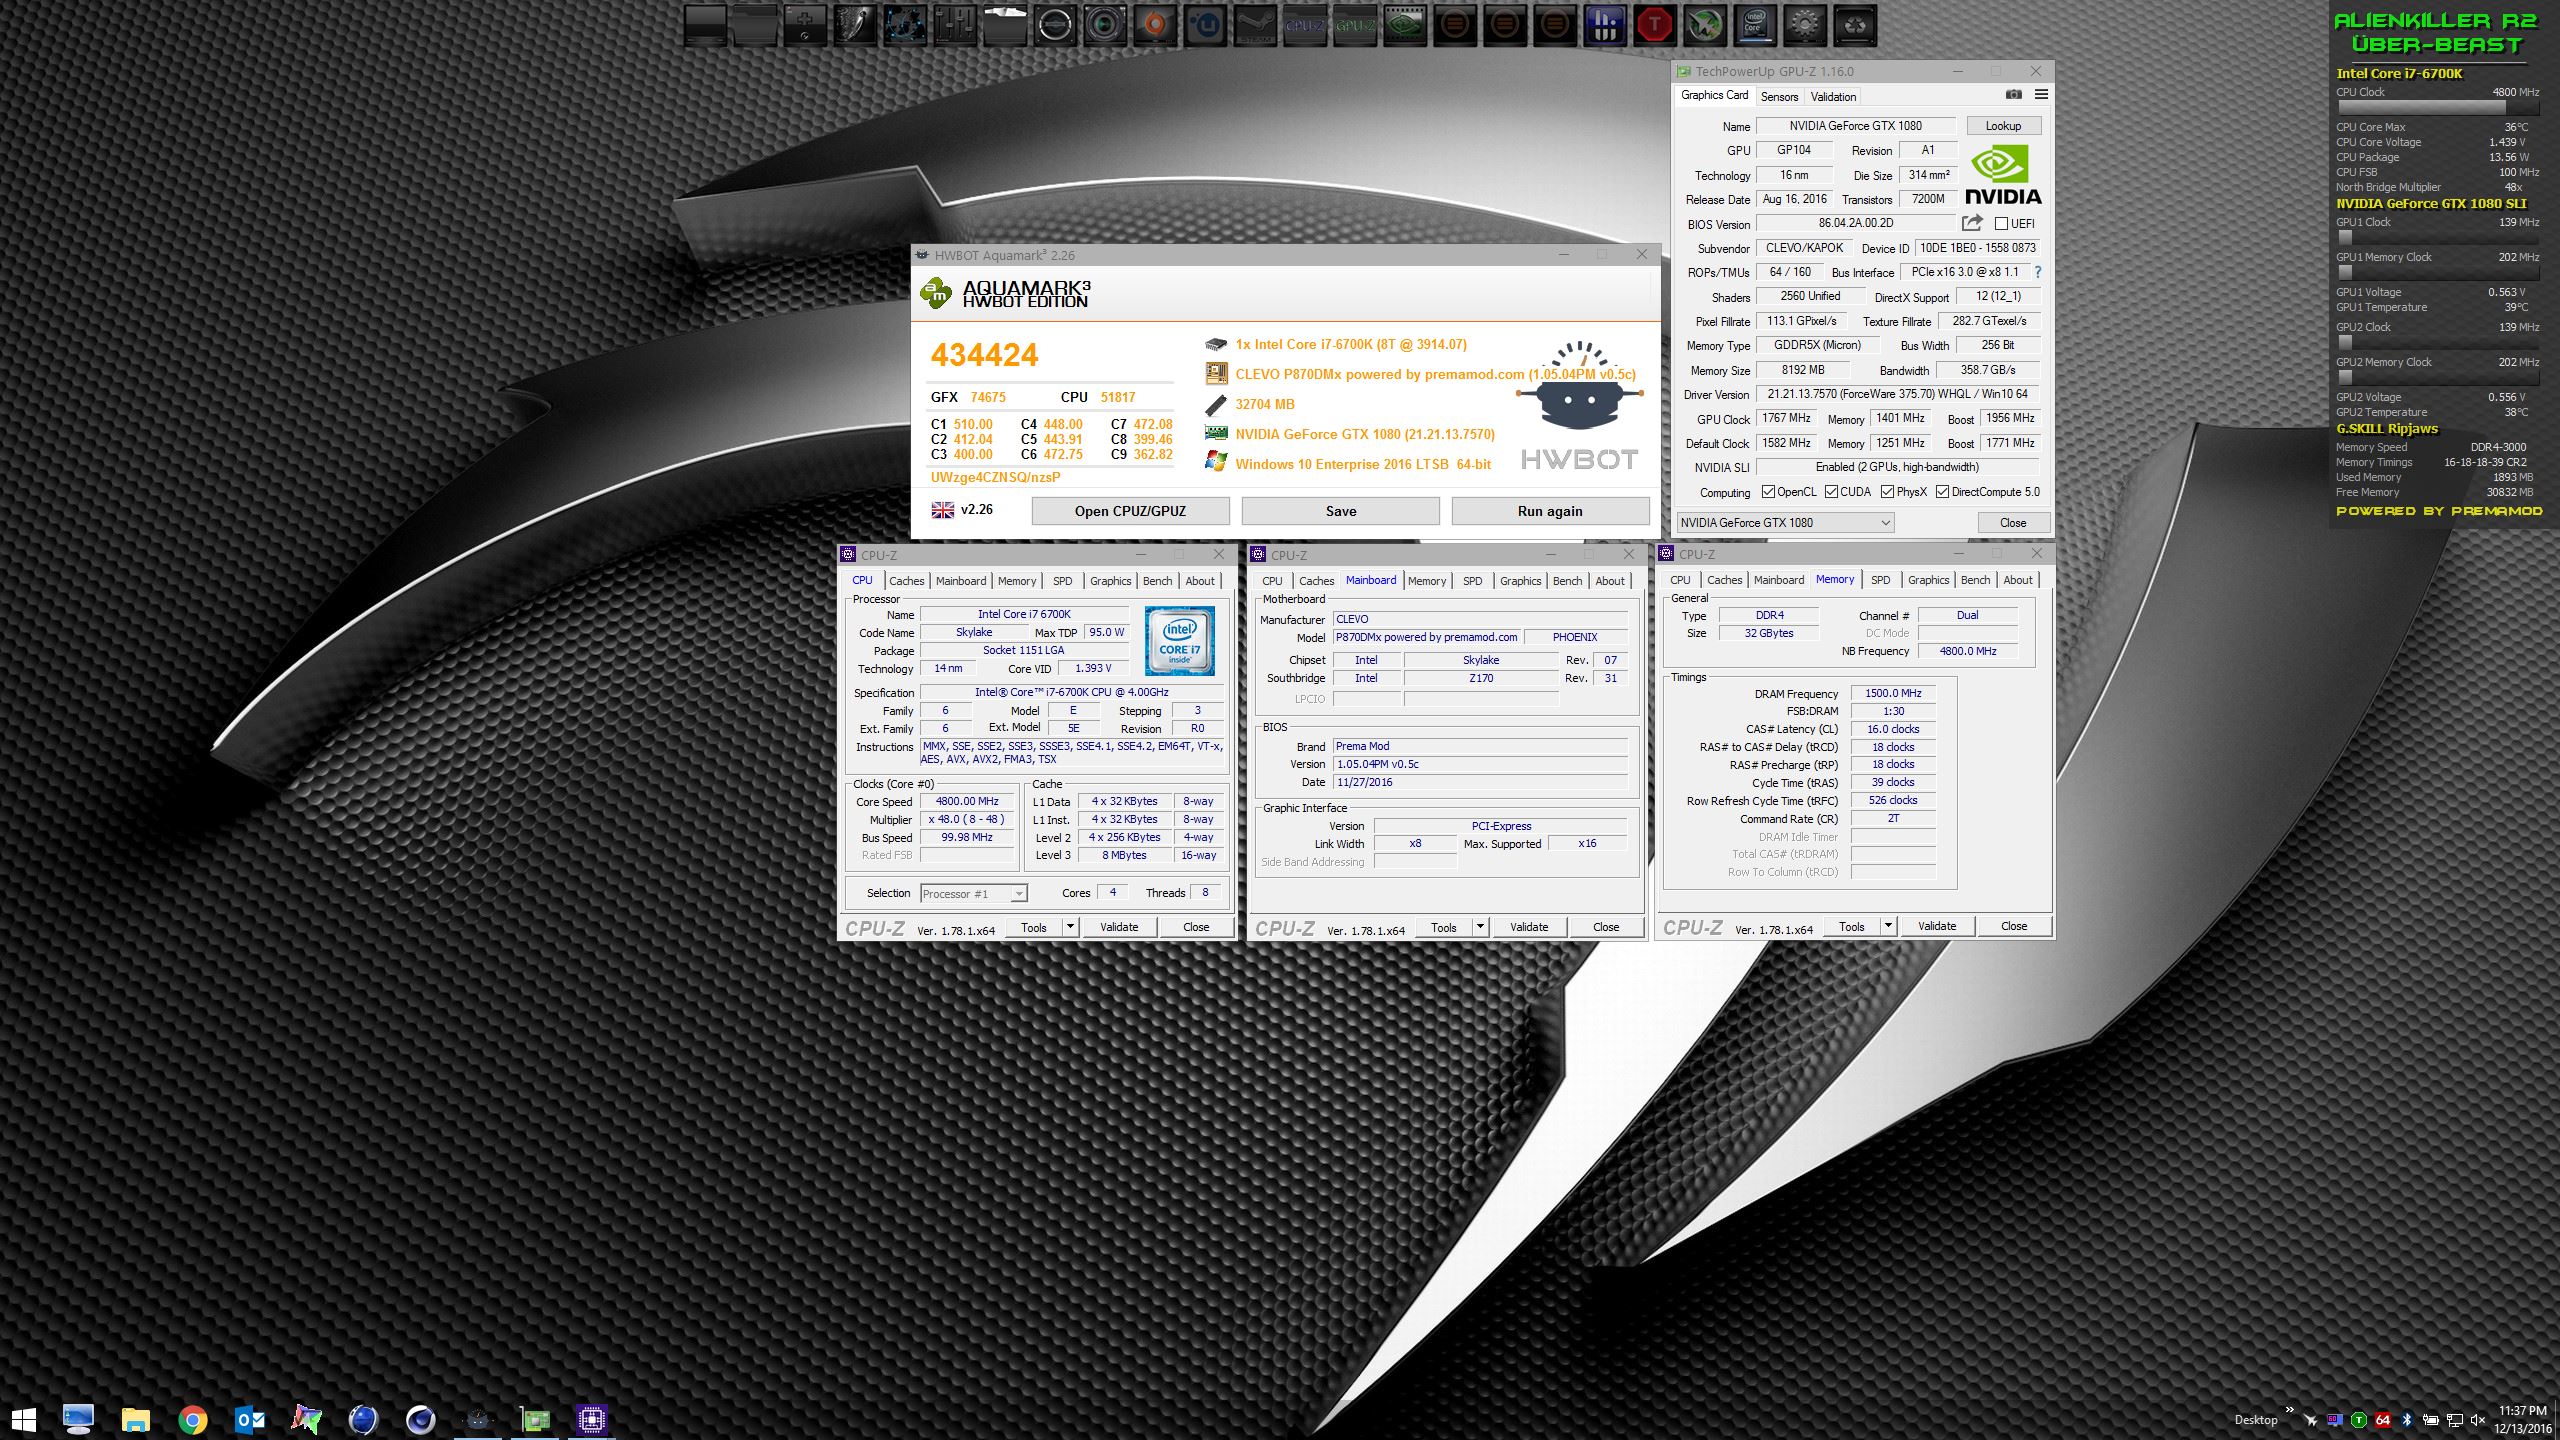2560x1440 pixels.
Task: Open Google Chrome from the taskbar
Action: click(193, 1419)
